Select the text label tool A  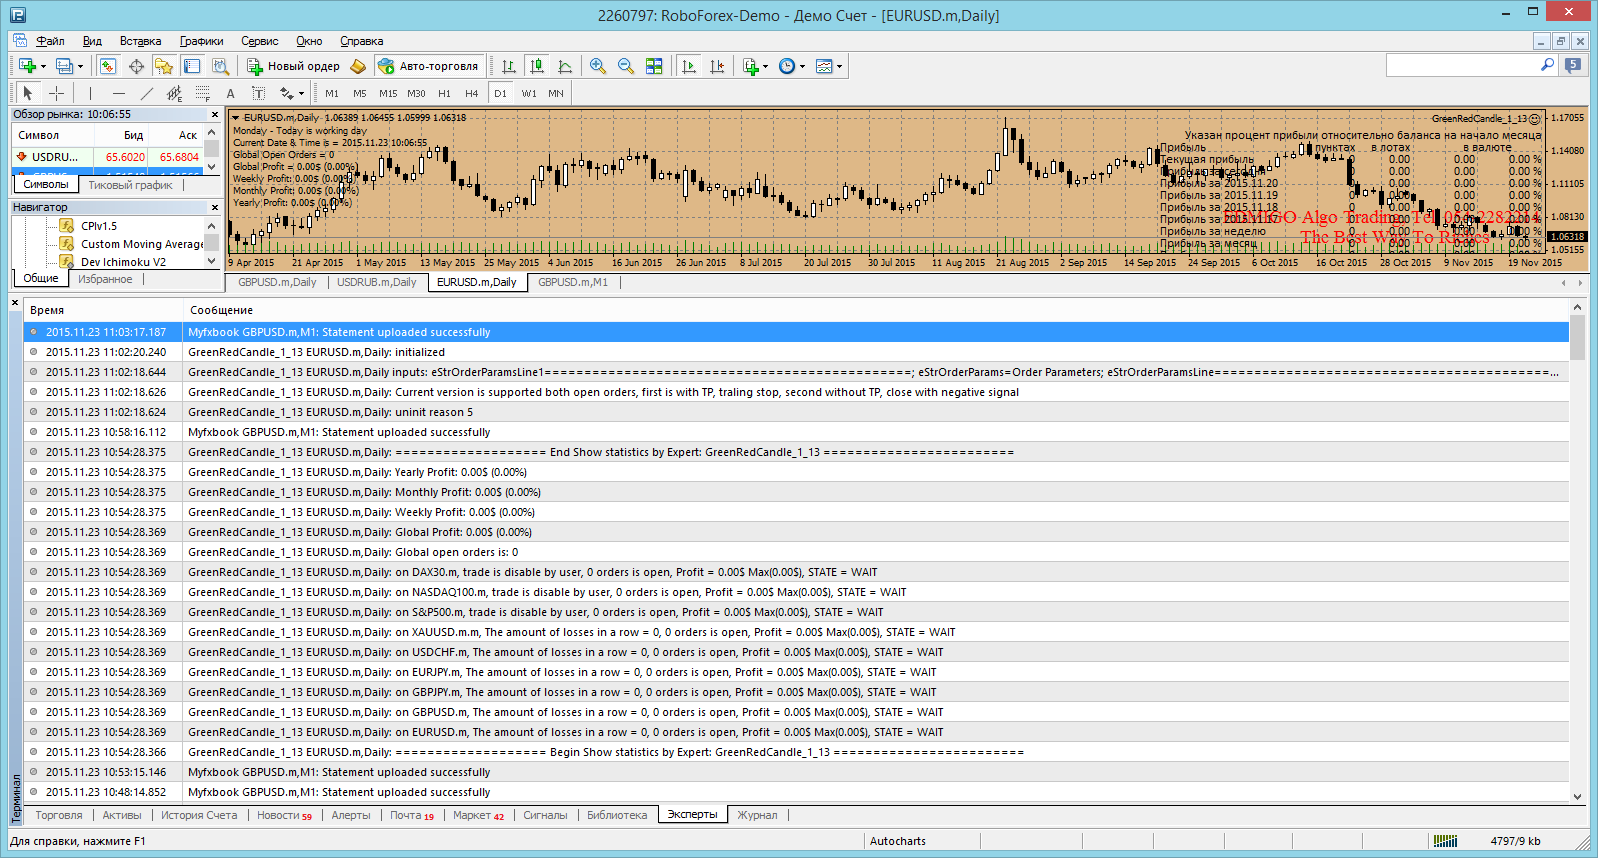(230, 93)
